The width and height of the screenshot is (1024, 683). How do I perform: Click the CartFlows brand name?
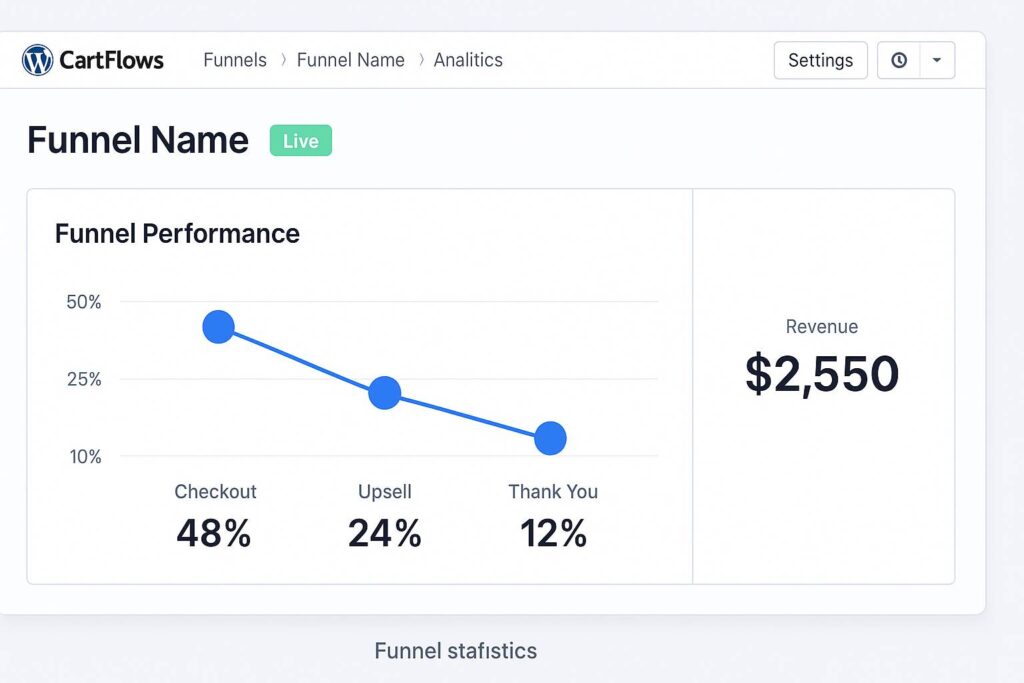[111, 60]
